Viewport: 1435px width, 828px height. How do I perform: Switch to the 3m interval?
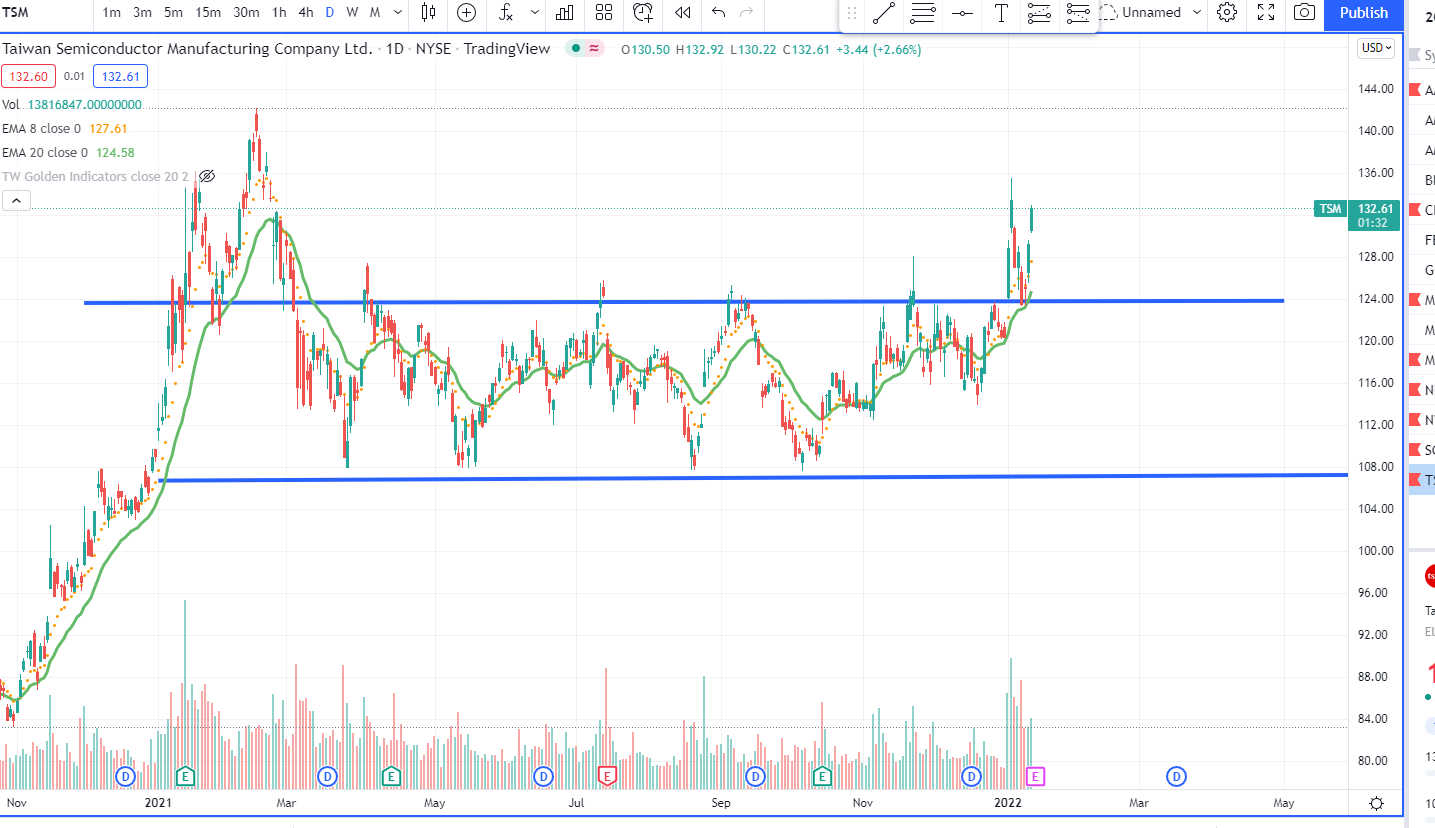click(142, 13)
